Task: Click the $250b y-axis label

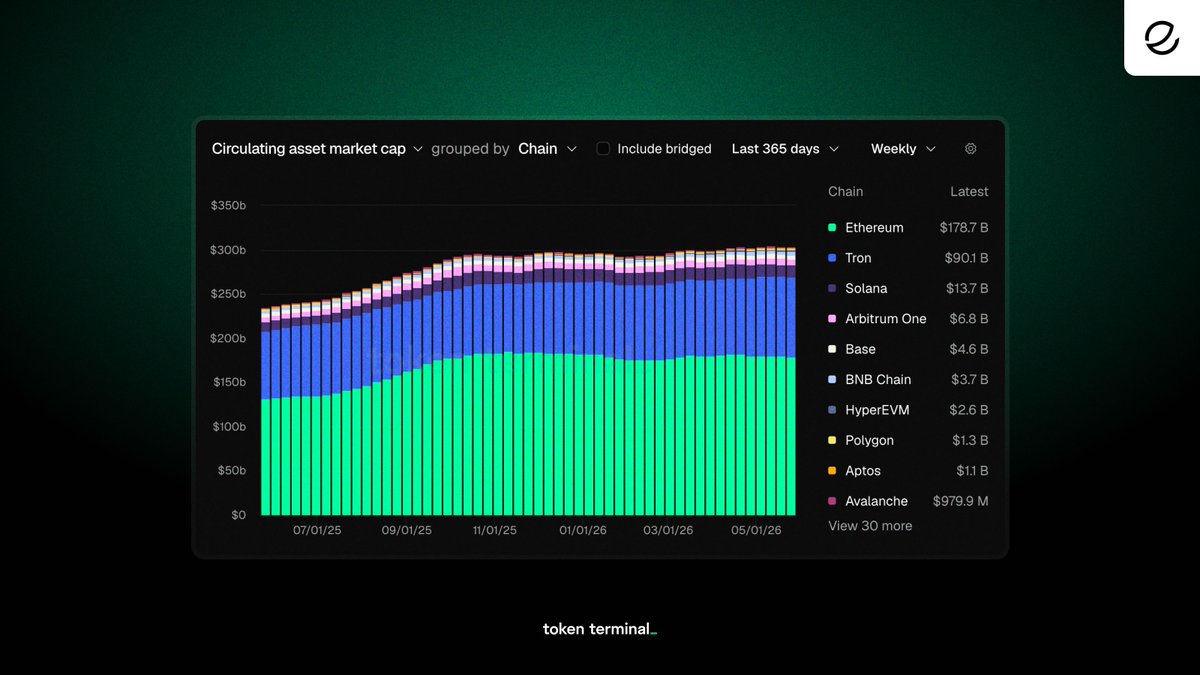Action: 228,294
